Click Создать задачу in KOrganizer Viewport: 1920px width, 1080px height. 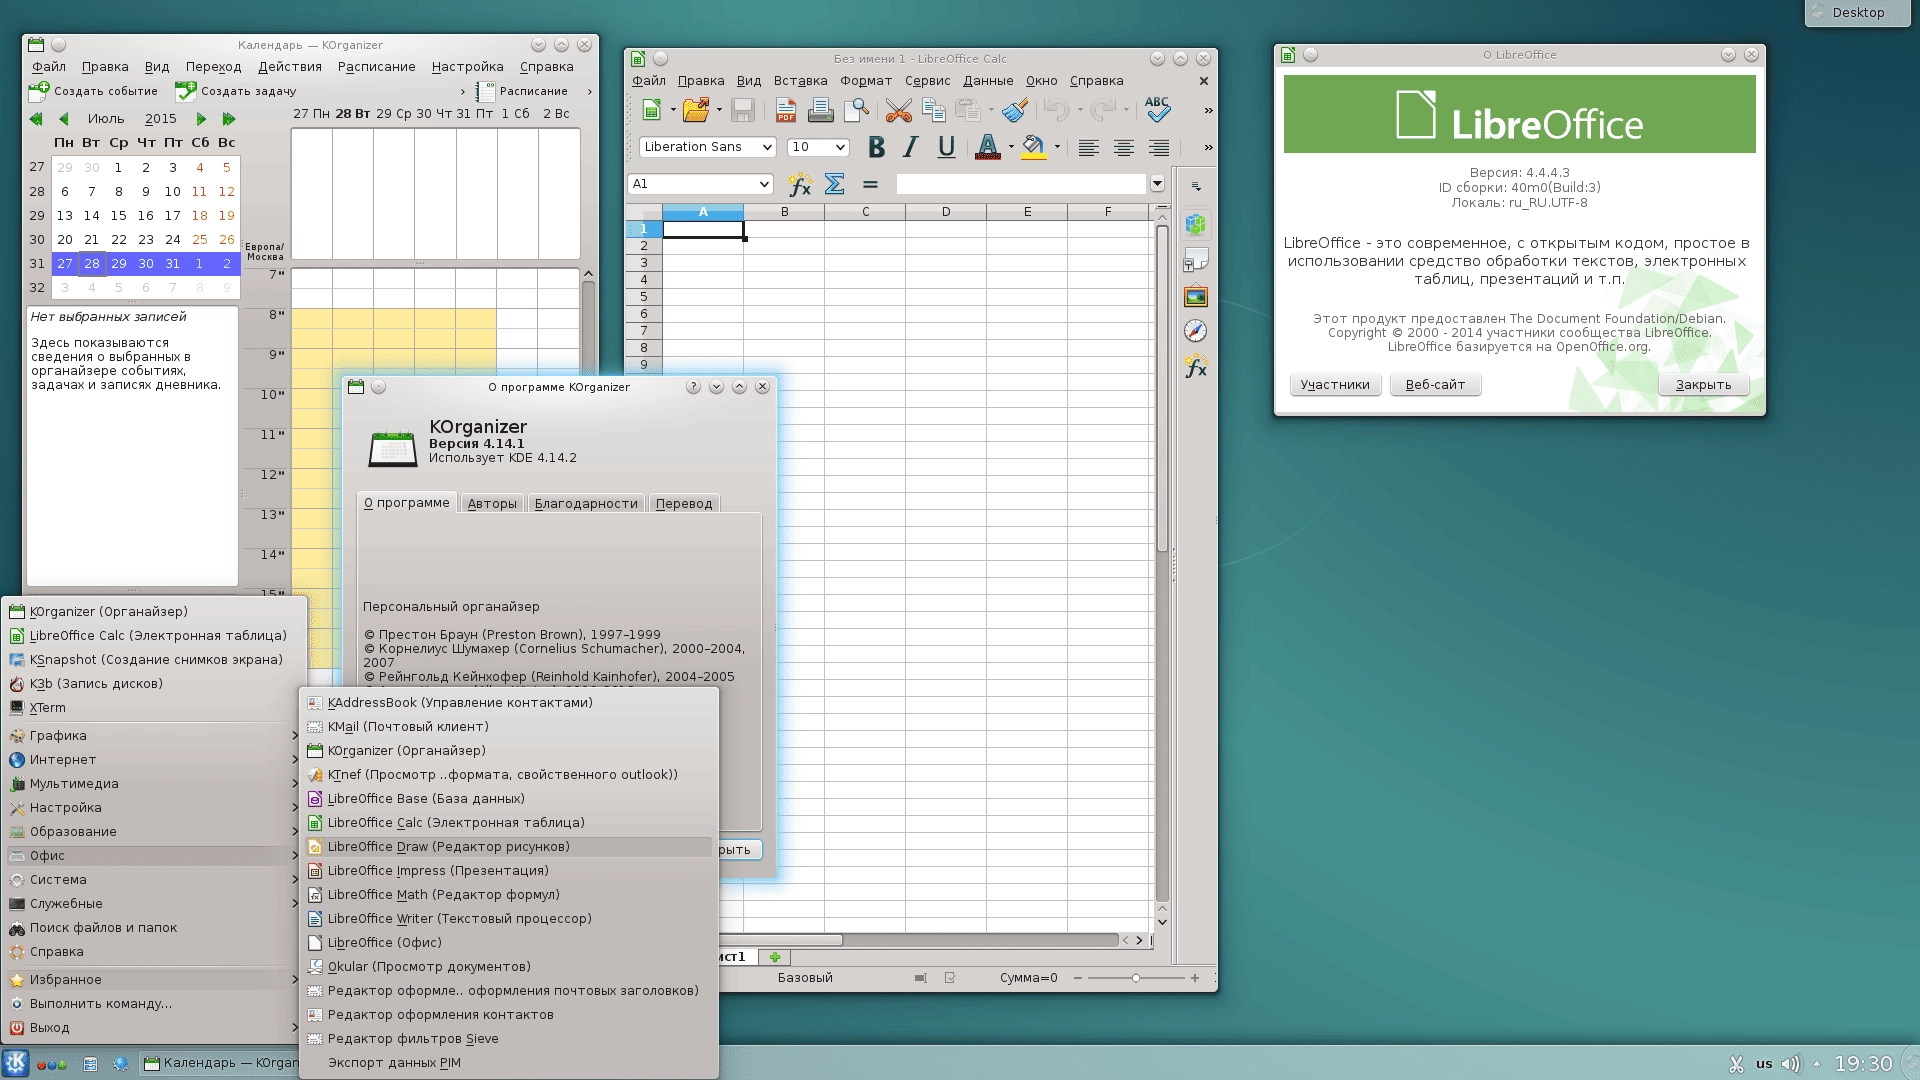(x=236, y=91)
